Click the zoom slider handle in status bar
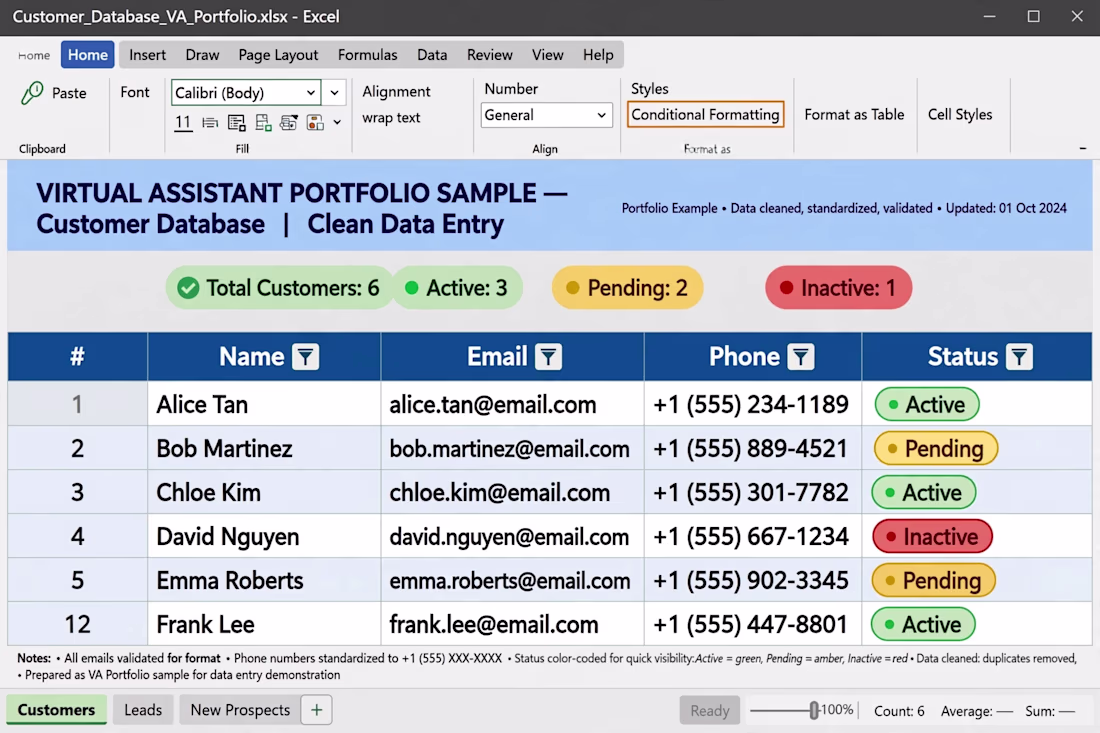Screen dimensions: 1100x733 point(814,711)
